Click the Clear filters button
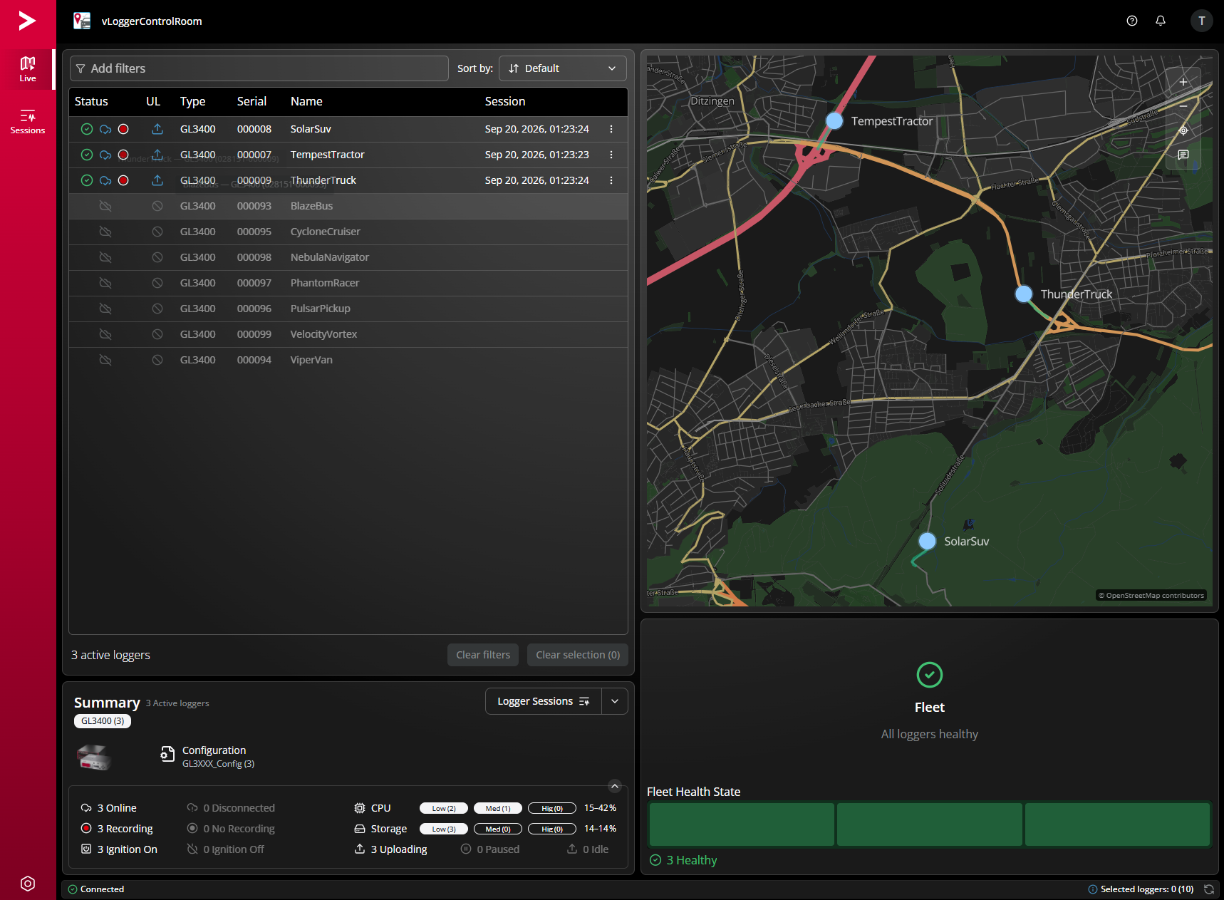Viewport: 1224px width, 900px height. (x=483, y=655)
